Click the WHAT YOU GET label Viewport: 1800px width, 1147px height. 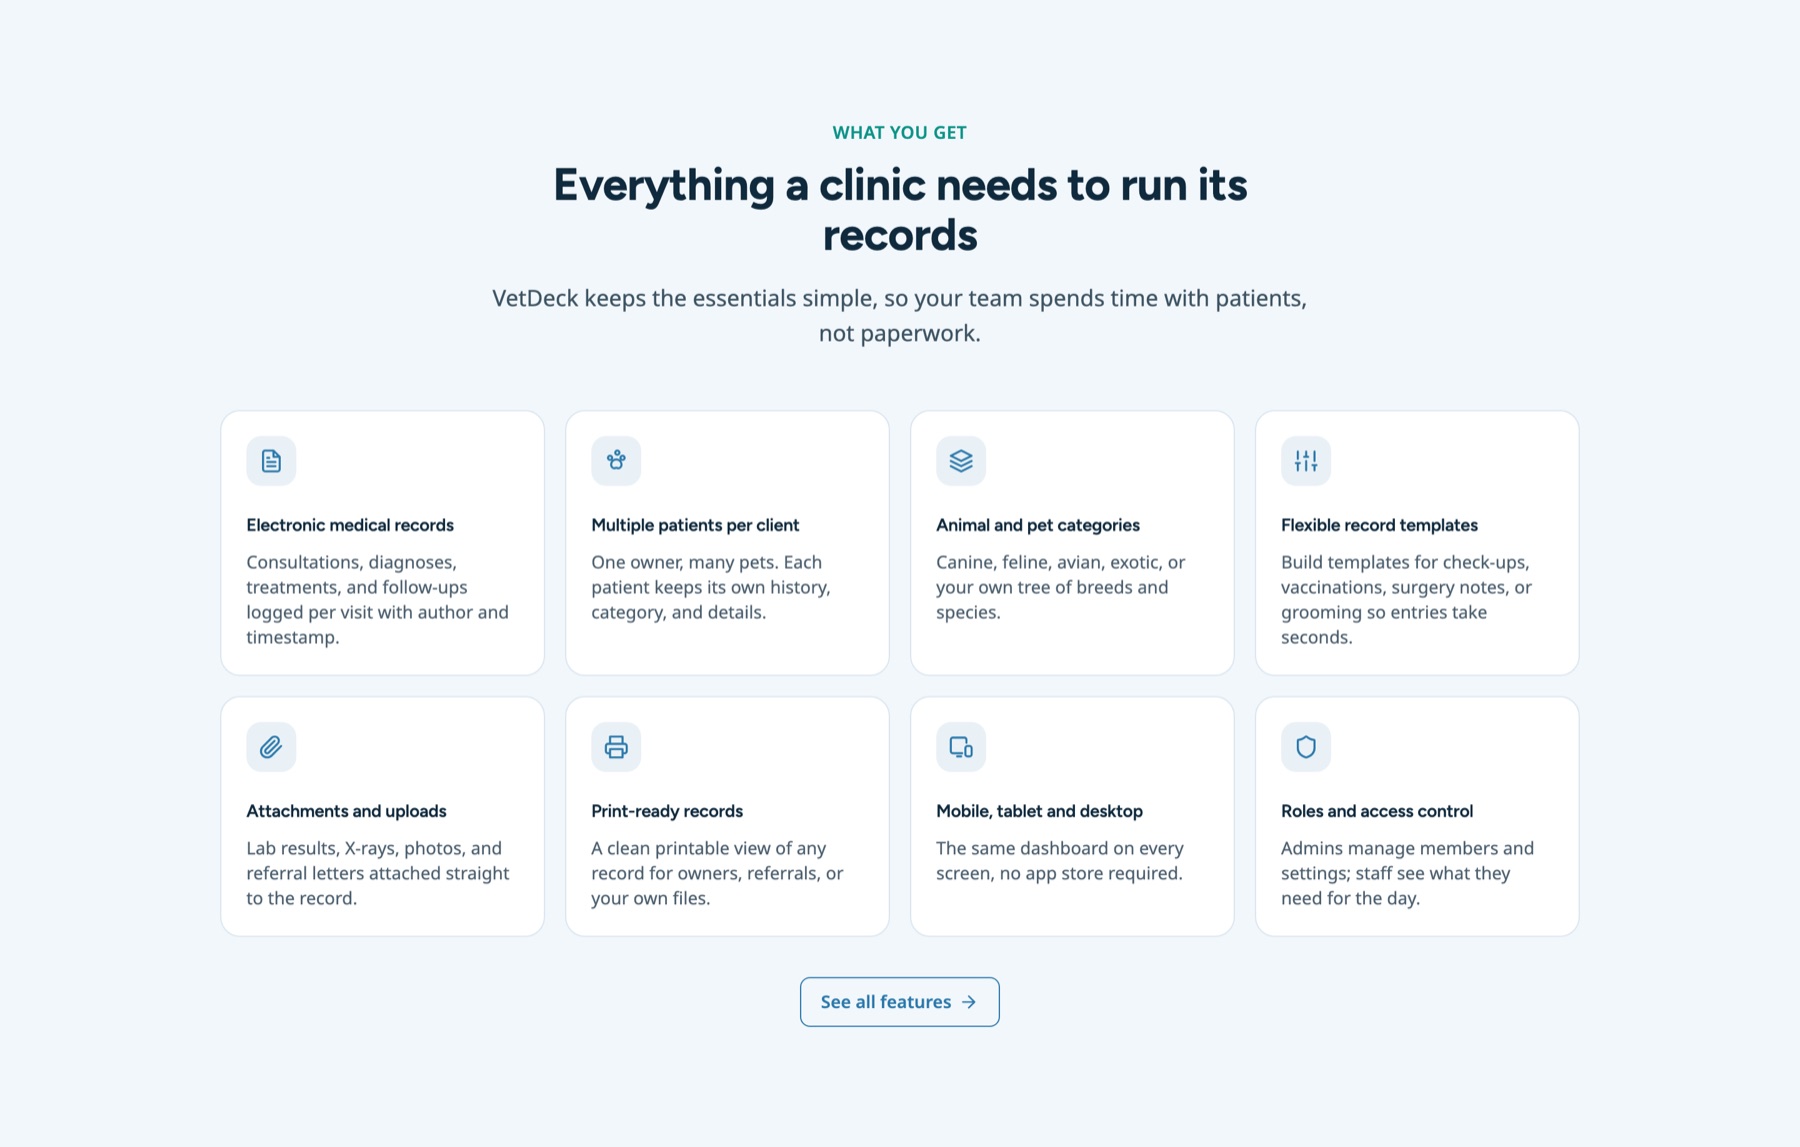(x=900, y=133)
